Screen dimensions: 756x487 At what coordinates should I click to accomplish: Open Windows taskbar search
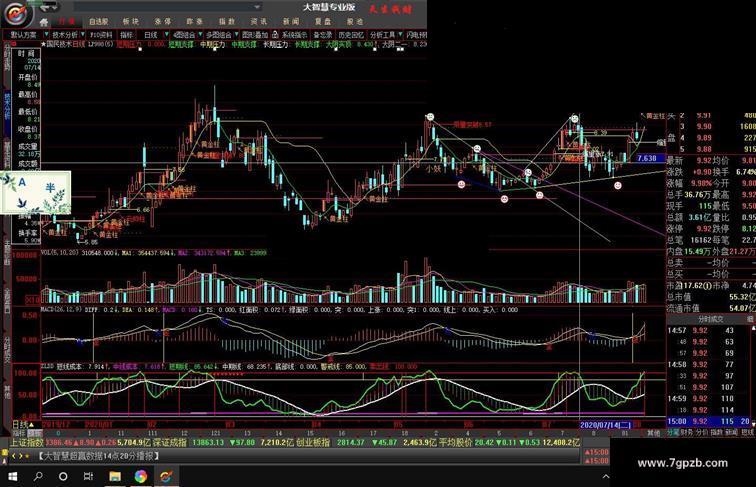(x=38, y=476)
